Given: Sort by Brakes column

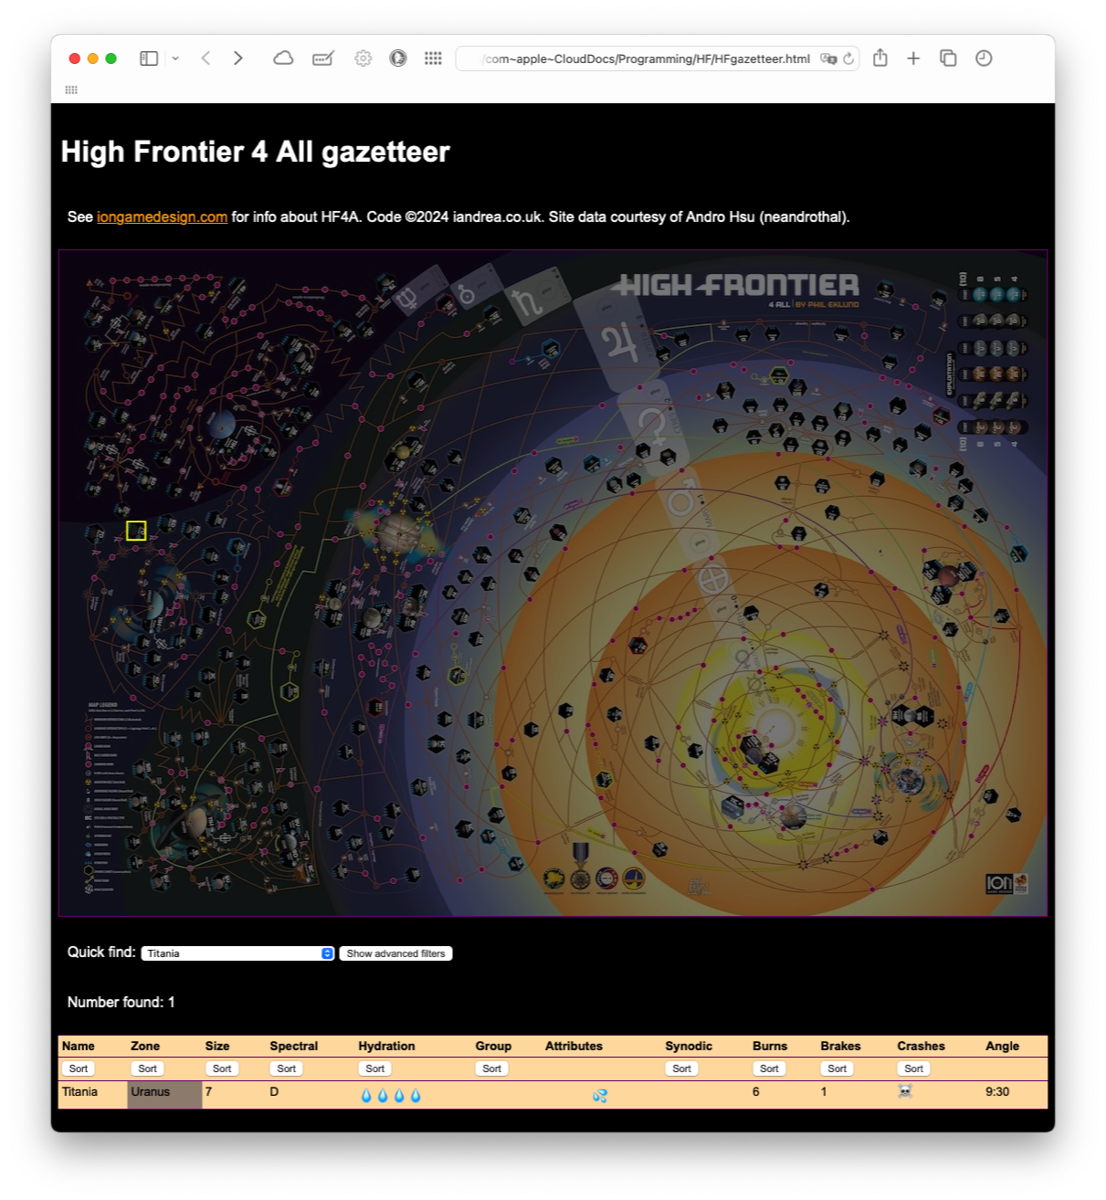Looking at the screenshot, I should 837,1069.
